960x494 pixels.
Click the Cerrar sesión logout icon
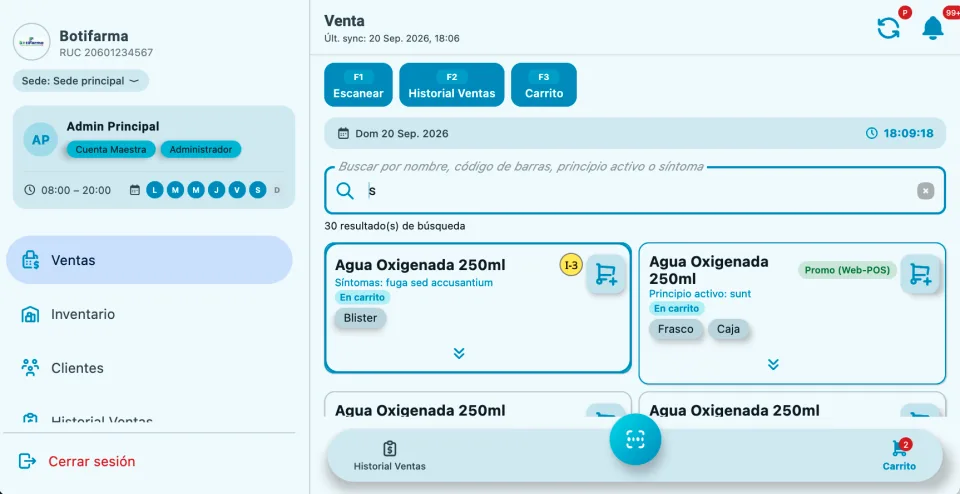(27, 461)
